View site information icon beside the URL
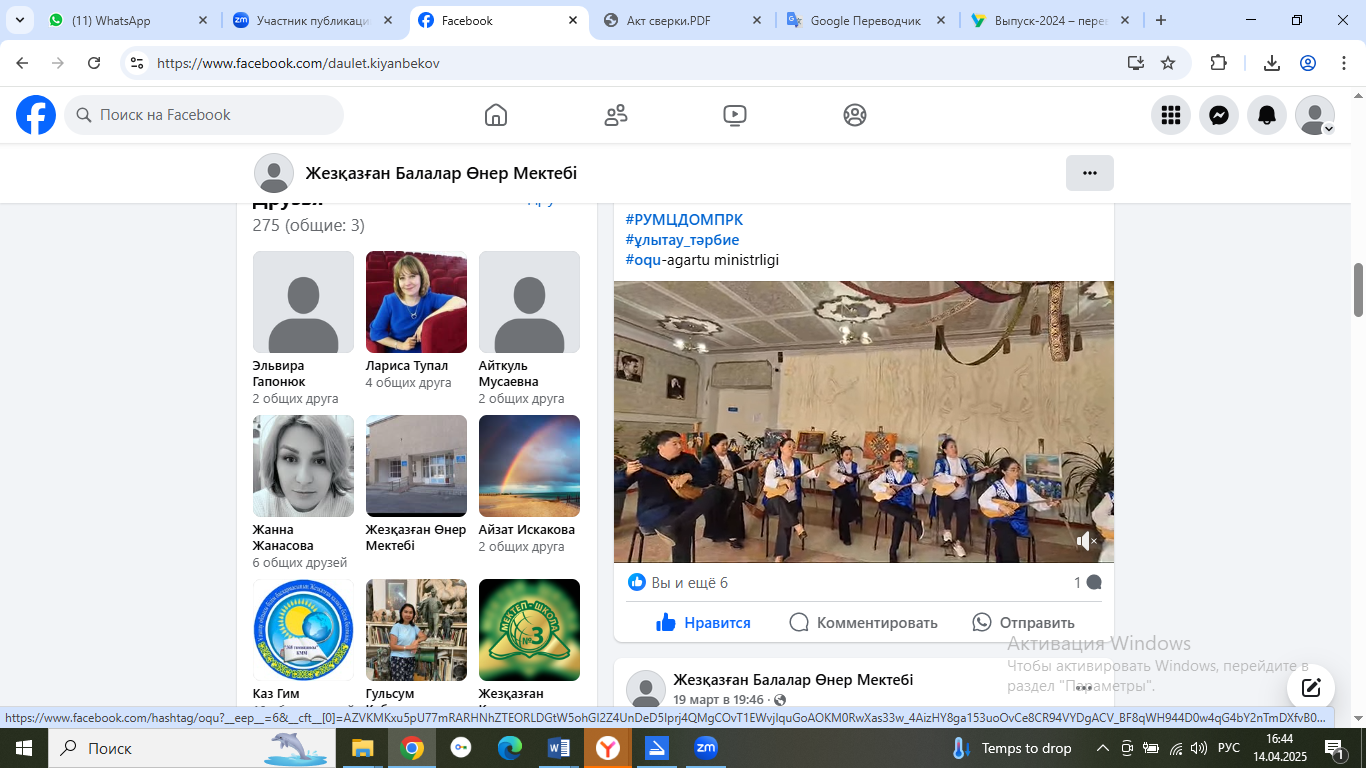 click(x=137, y=63)
